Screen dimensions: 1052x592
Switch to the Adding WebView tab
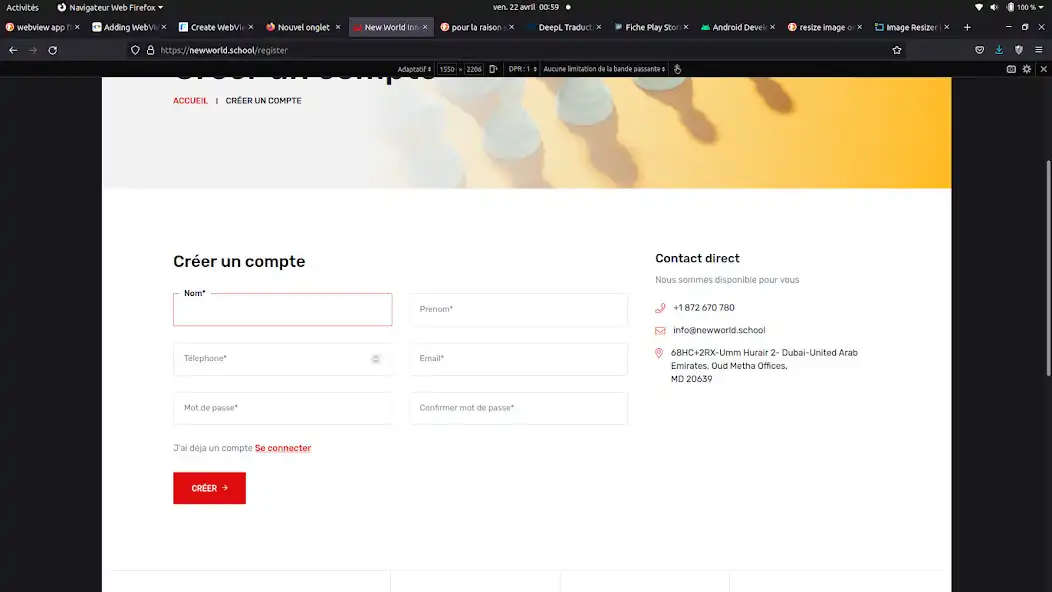[x=129, y=28]
